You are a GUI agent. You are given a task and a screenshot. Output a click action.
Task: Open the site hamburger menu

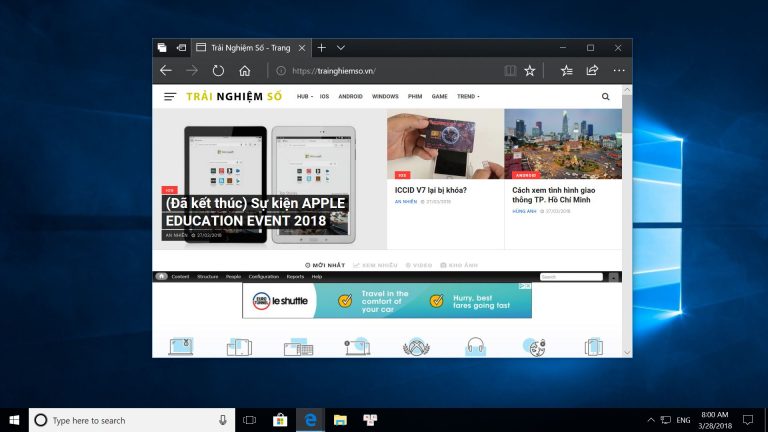pyautogui.click(x=170, y=96)
